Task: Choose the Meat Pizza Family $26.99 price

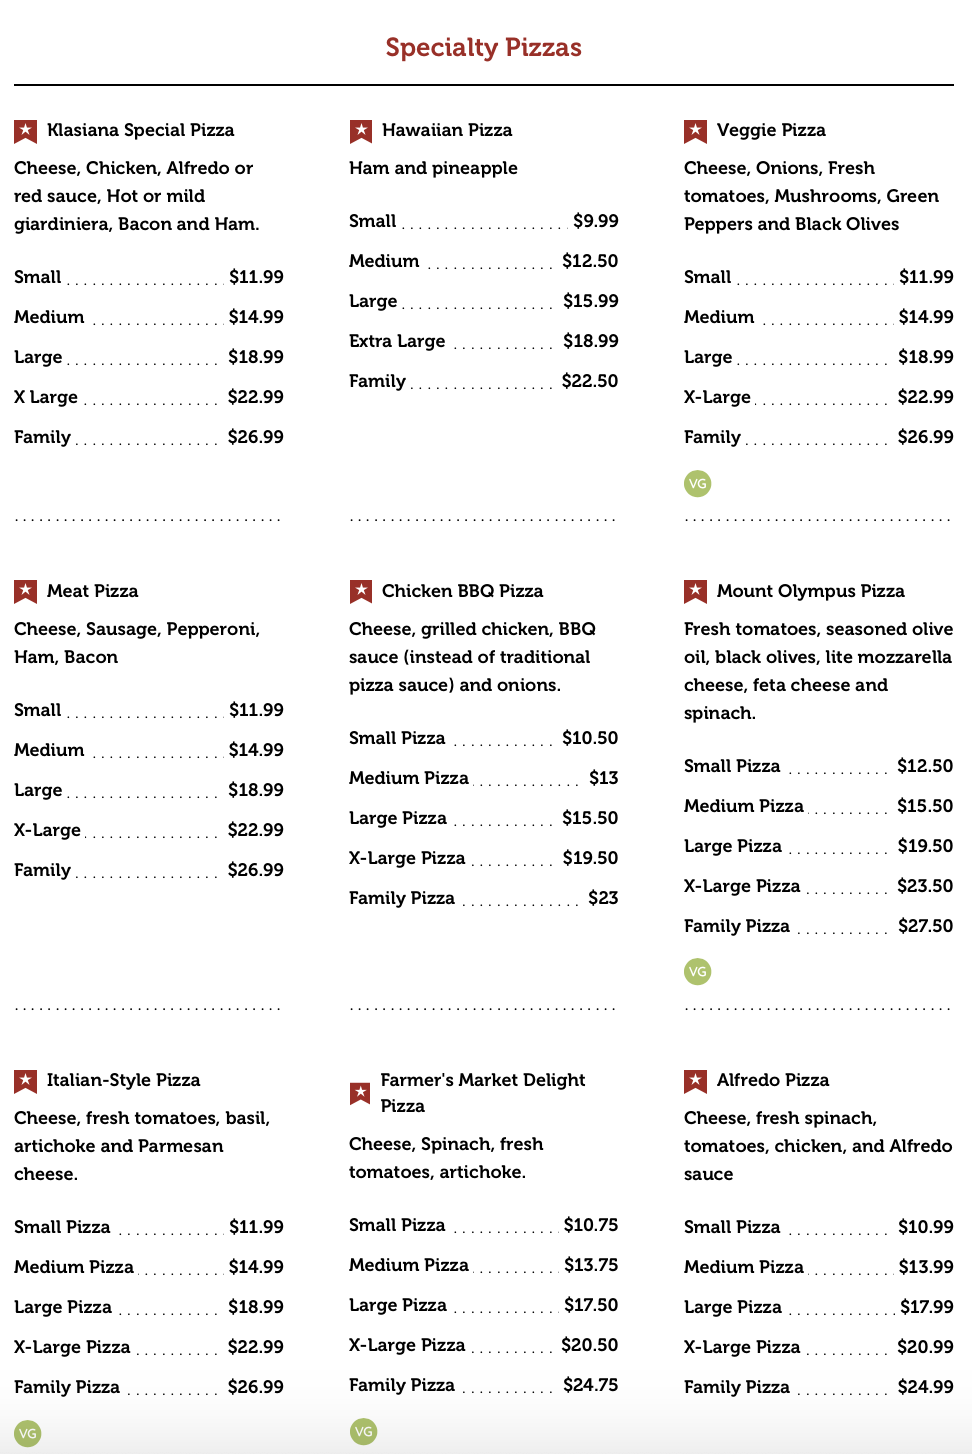Action: point(255,870)
